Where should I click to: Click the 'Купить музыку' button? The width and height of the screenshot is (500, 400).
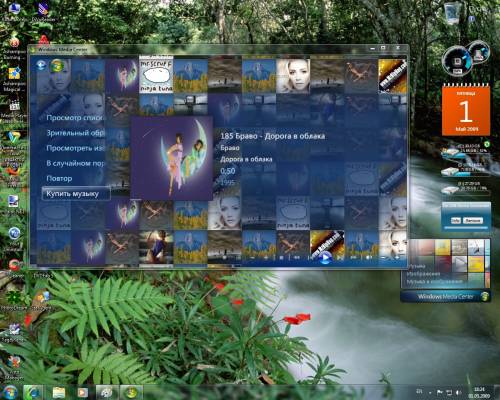click(76, 194)
